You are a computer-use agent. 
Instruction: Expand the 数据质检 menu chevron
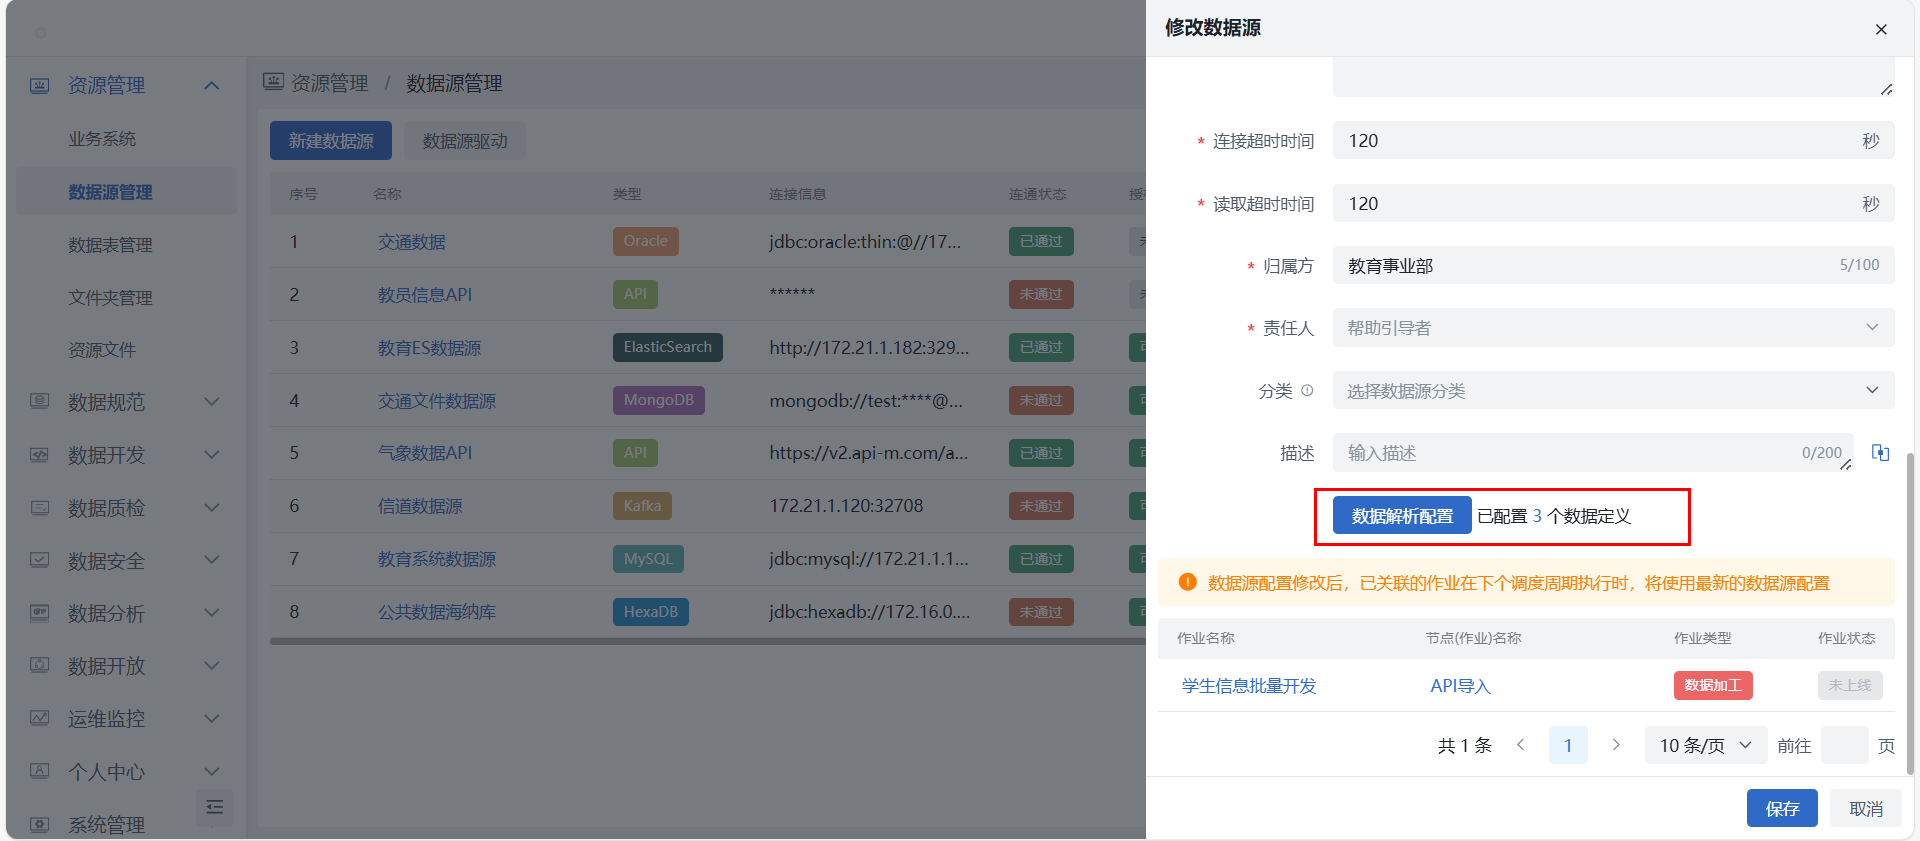coord(212,508)
